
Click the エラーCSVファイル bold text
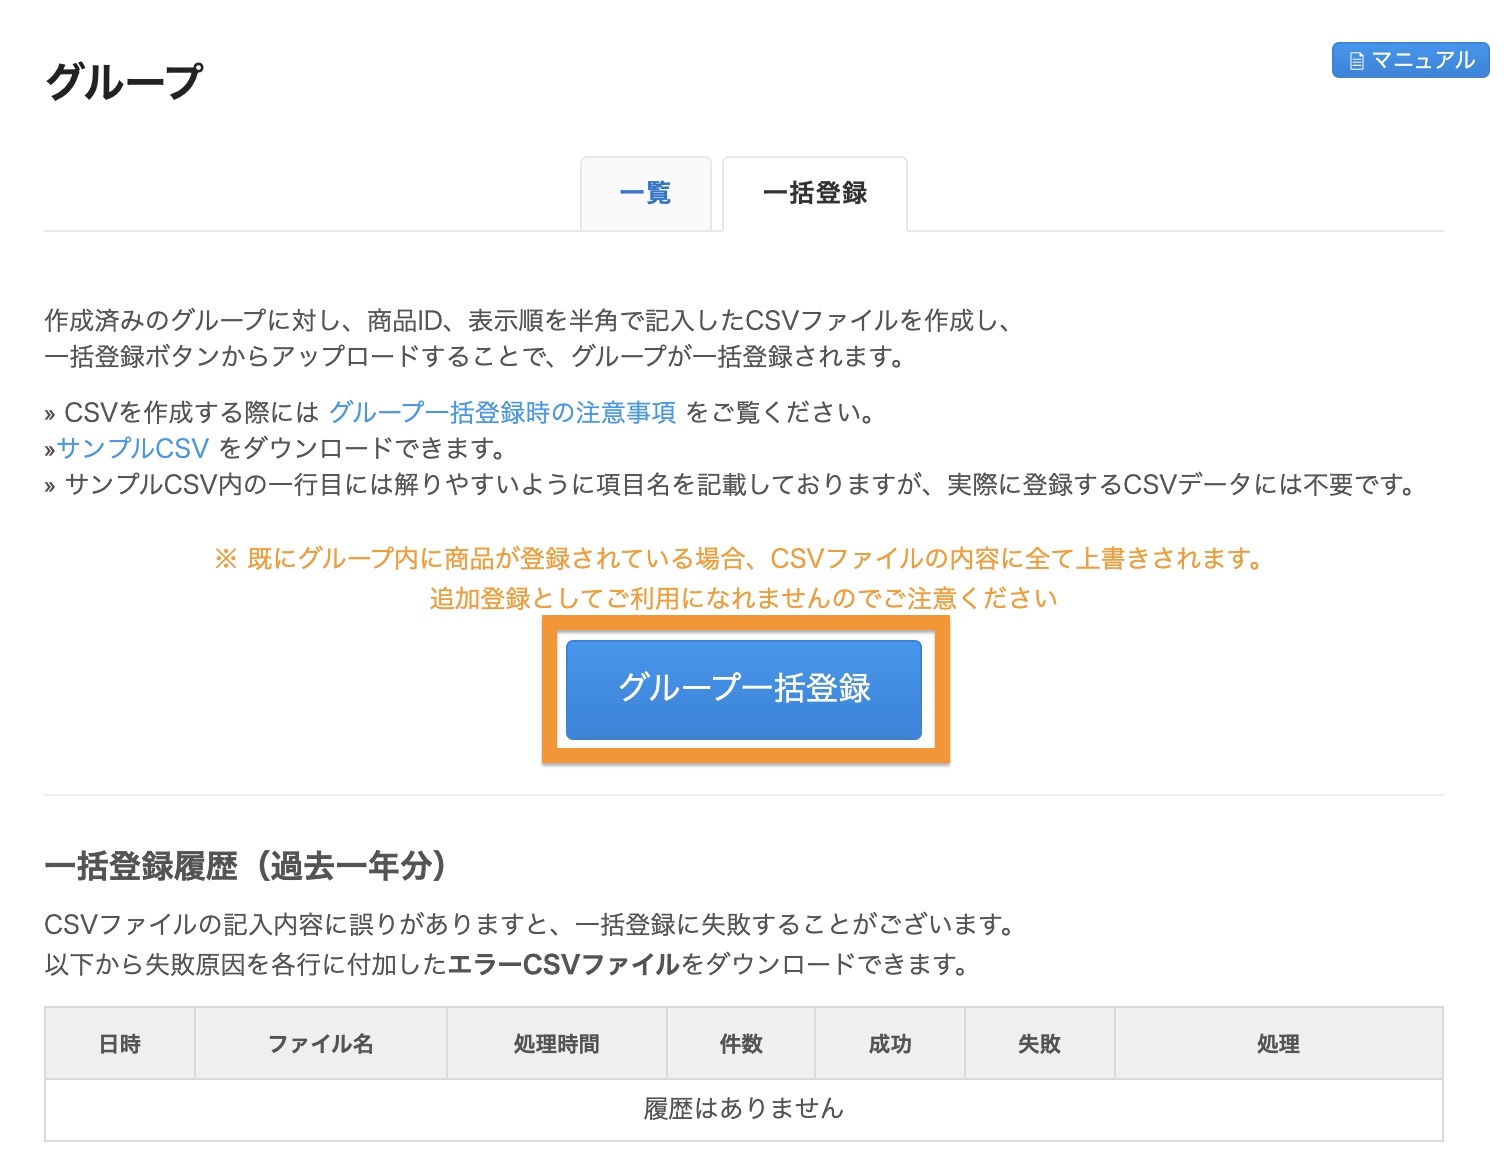click(563, 966)
